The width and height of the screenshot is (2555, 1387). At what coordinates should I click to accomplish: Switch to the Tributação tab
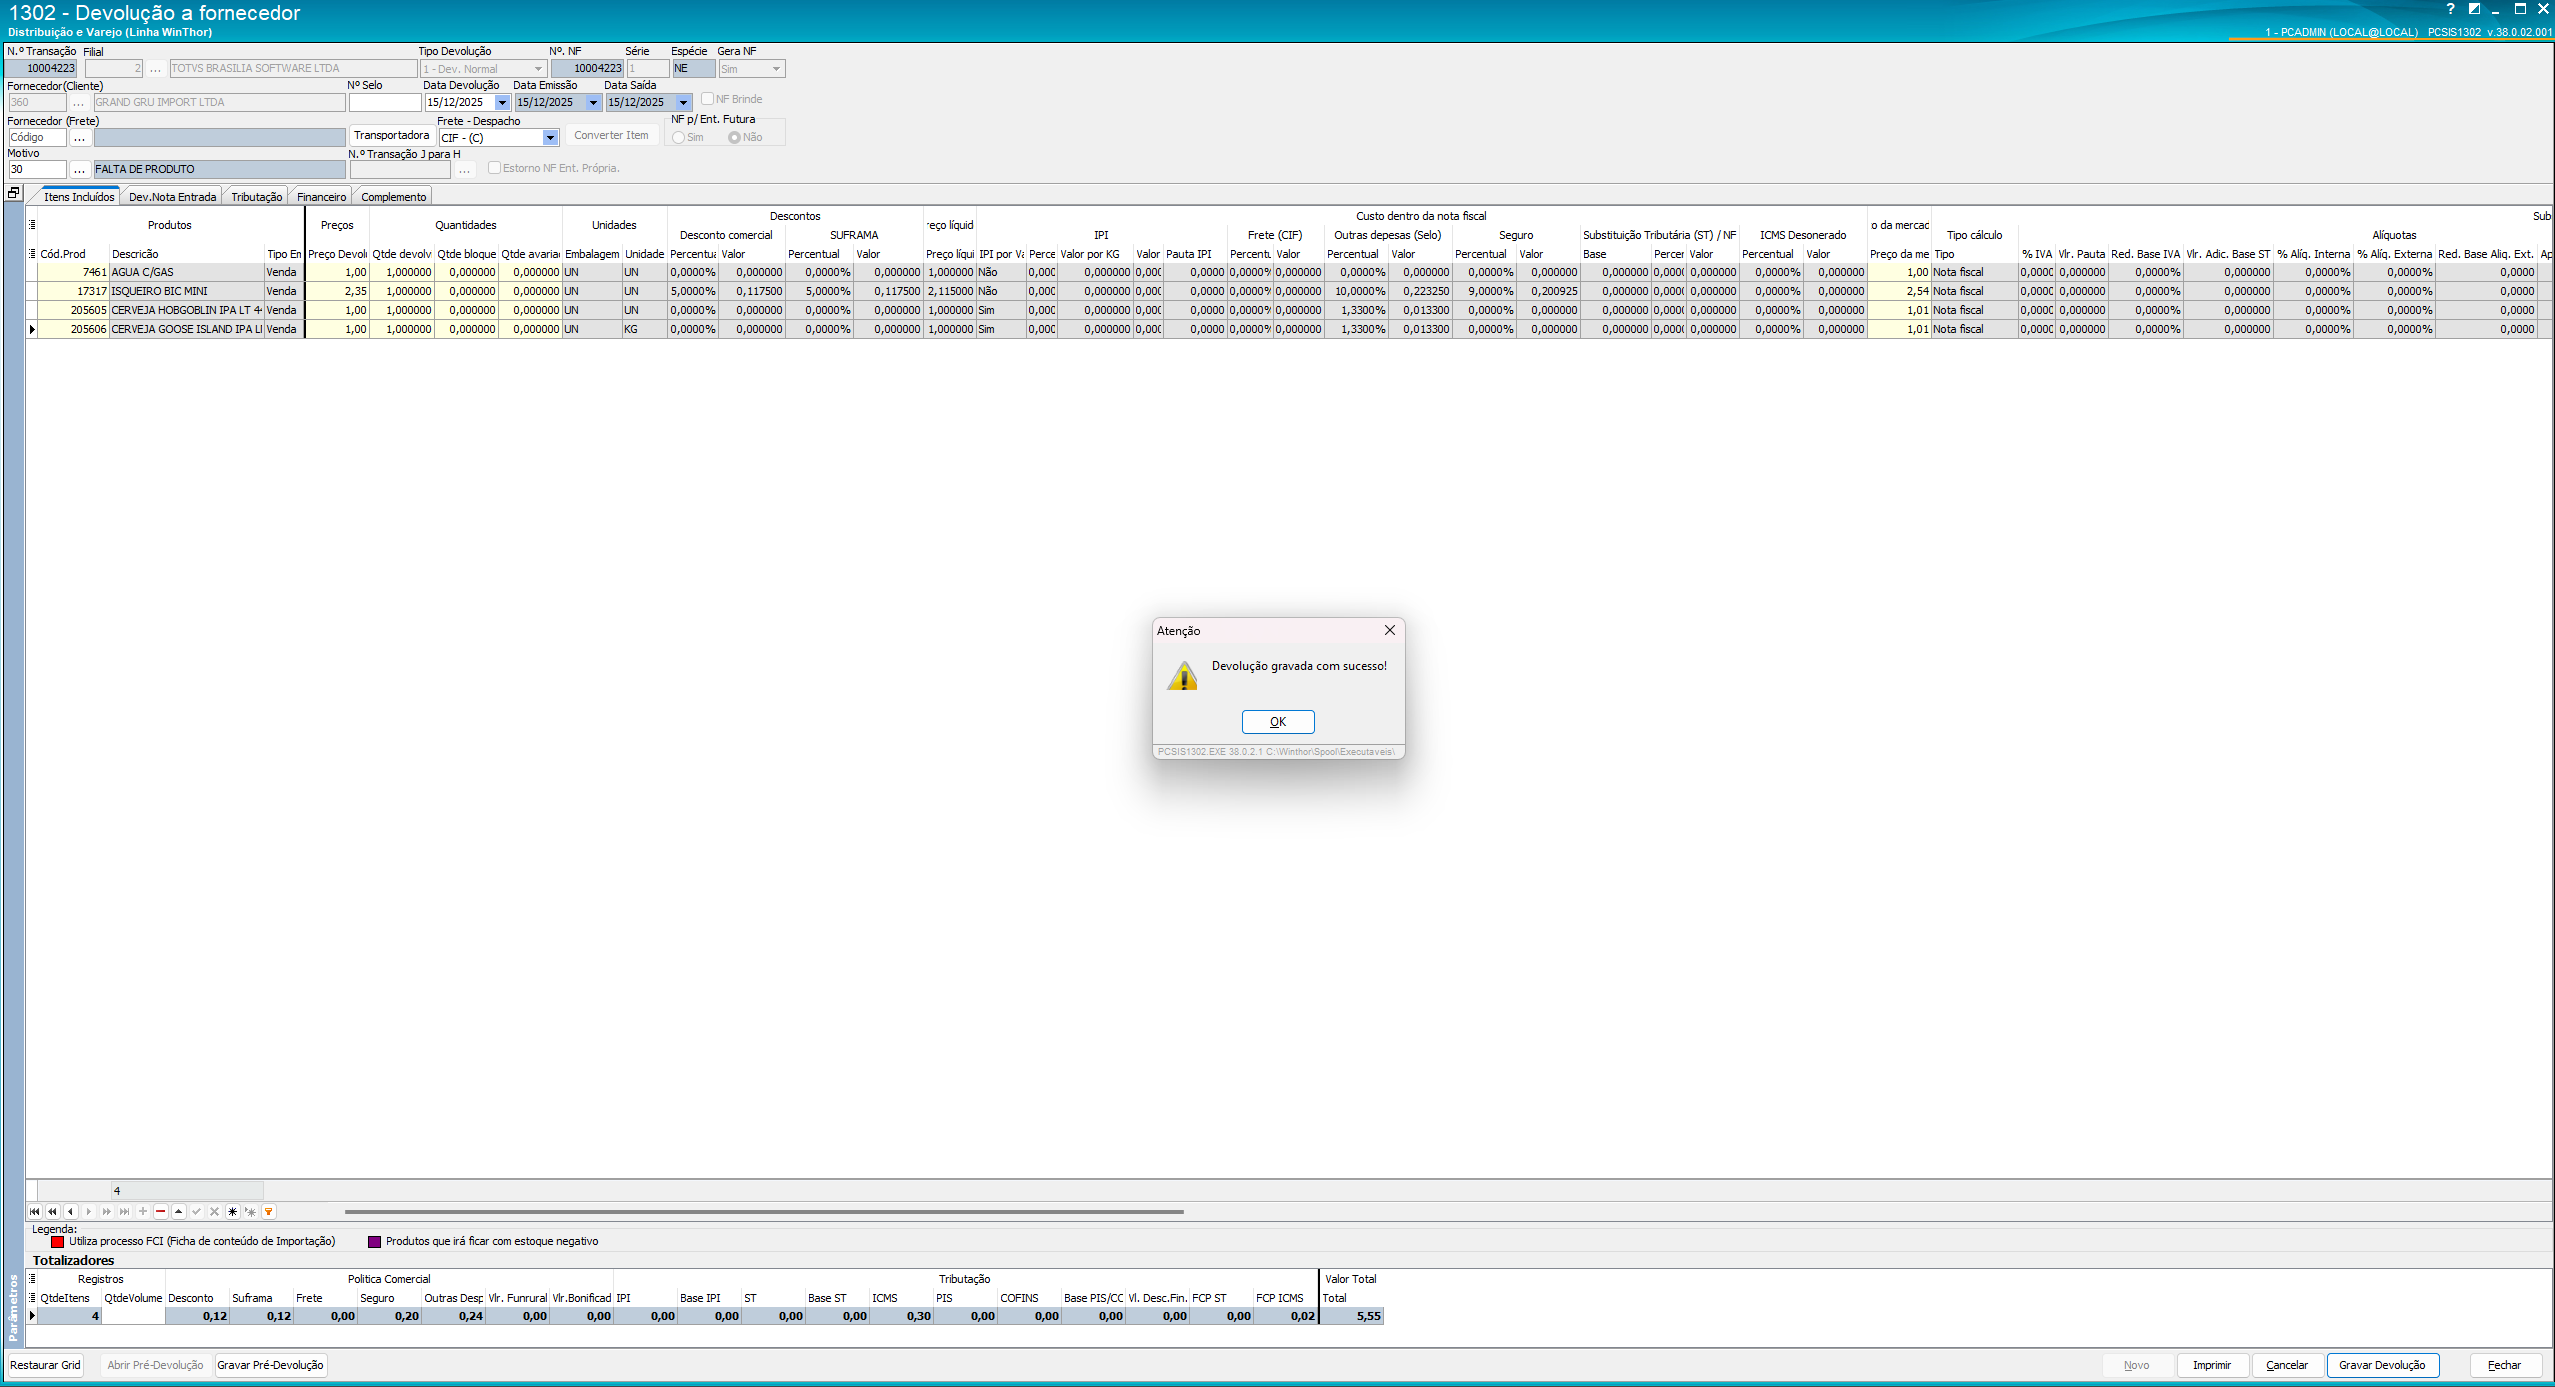(256, 197)
